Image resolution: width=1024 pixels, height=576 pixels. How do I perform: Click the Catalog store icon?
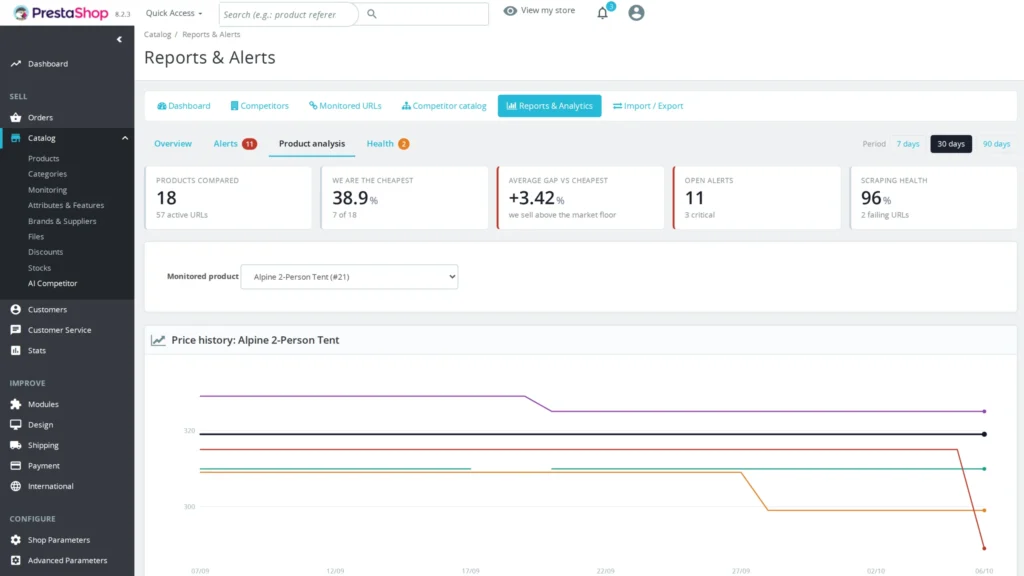tap(16, 138)
